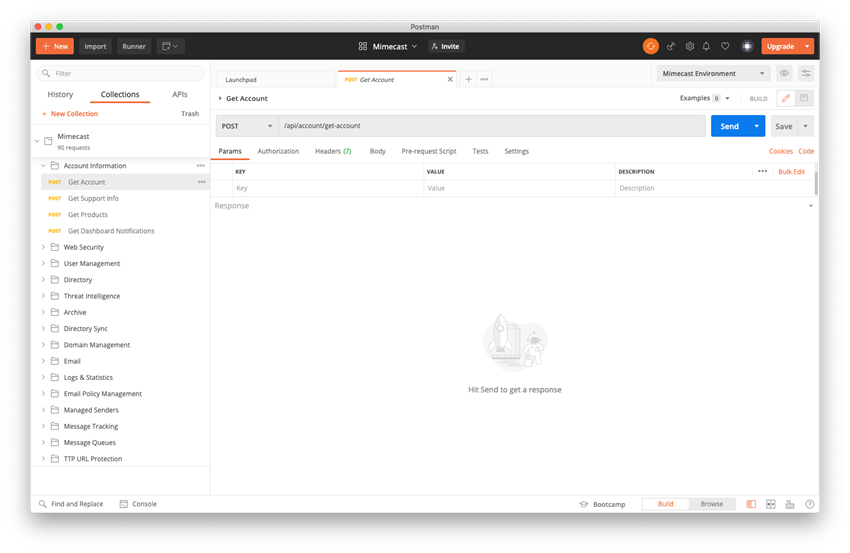Open the Headers (7) tab
This screenshot has height=553, width=850.
click(x=333, y=151)
